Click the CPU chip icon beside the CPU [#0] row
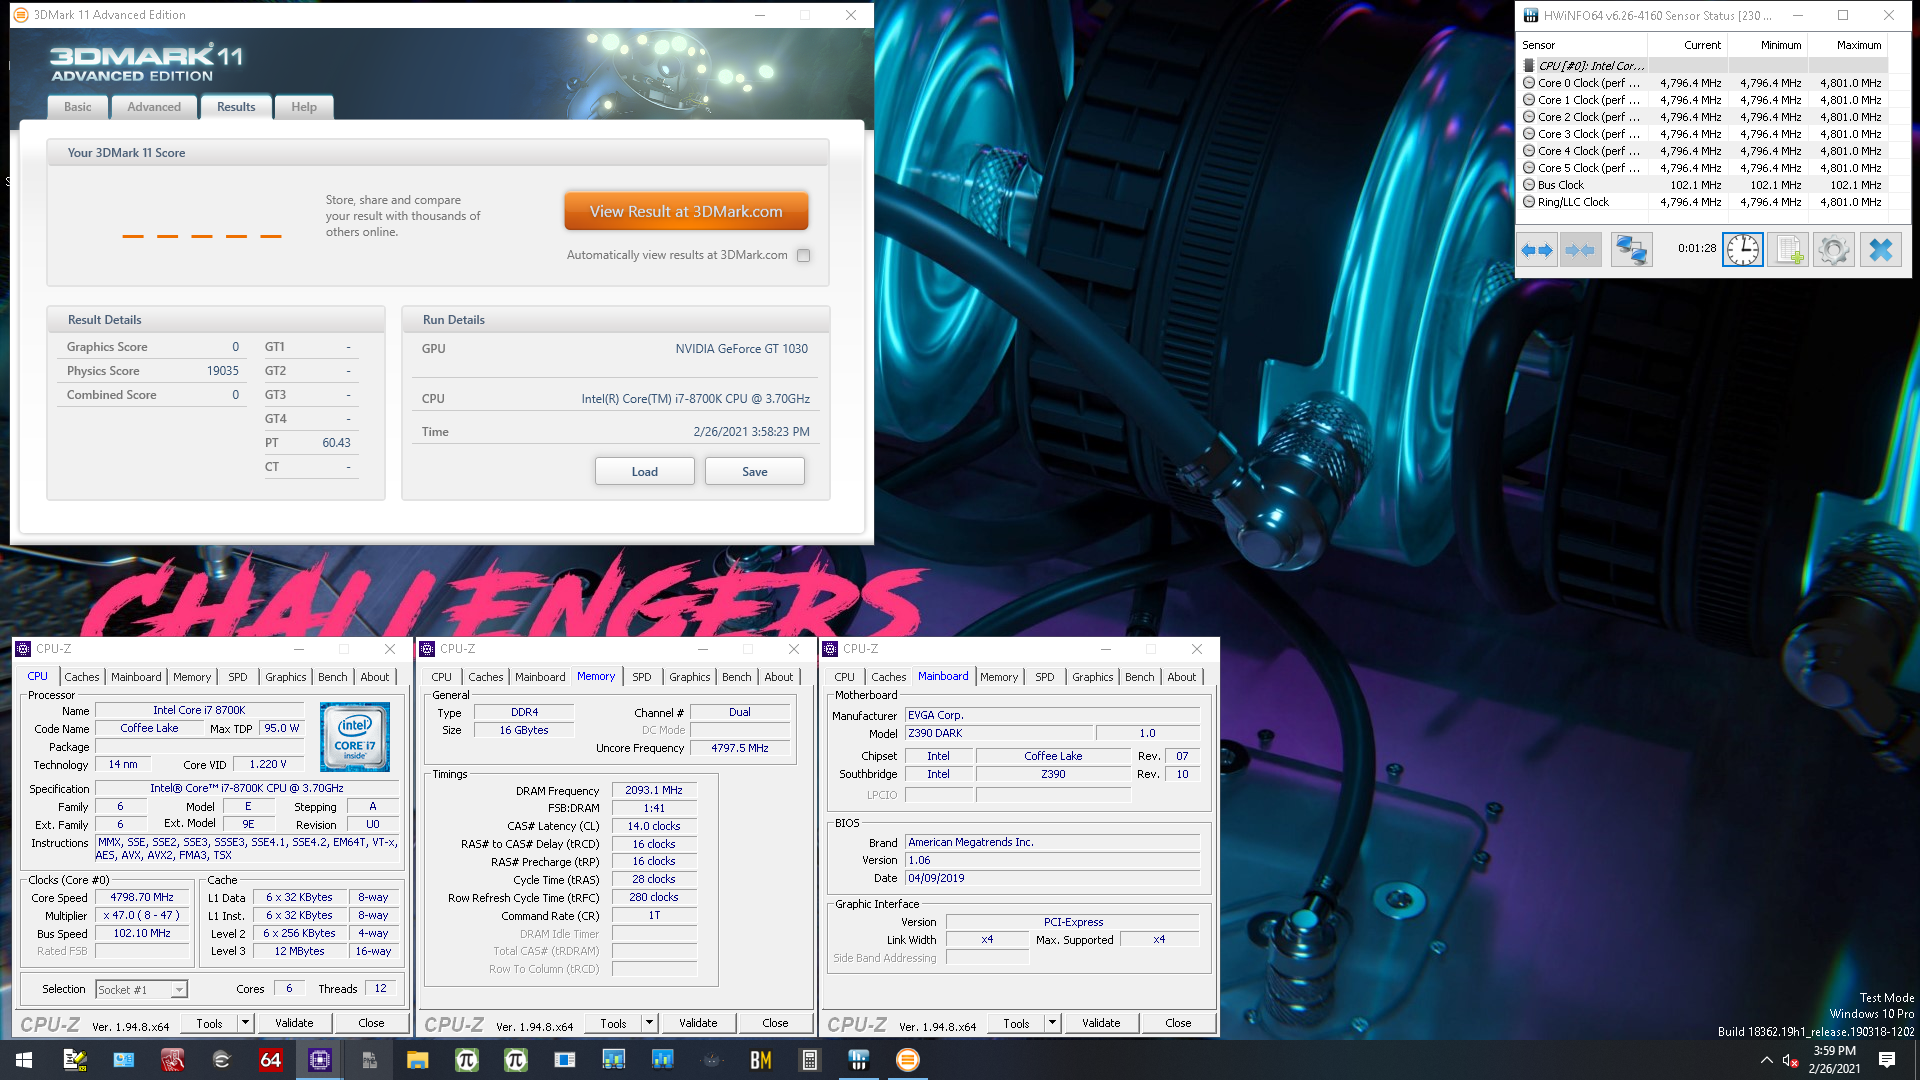 pos(1528,66)
